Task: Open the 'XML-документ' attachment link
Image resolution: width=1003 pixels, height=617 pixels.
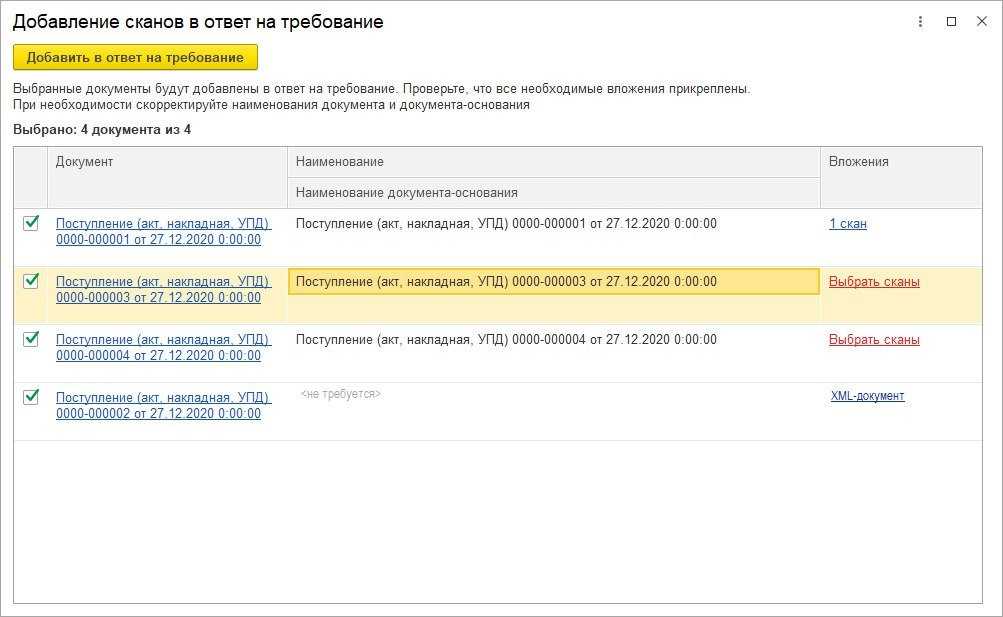Action: (867, 396)
